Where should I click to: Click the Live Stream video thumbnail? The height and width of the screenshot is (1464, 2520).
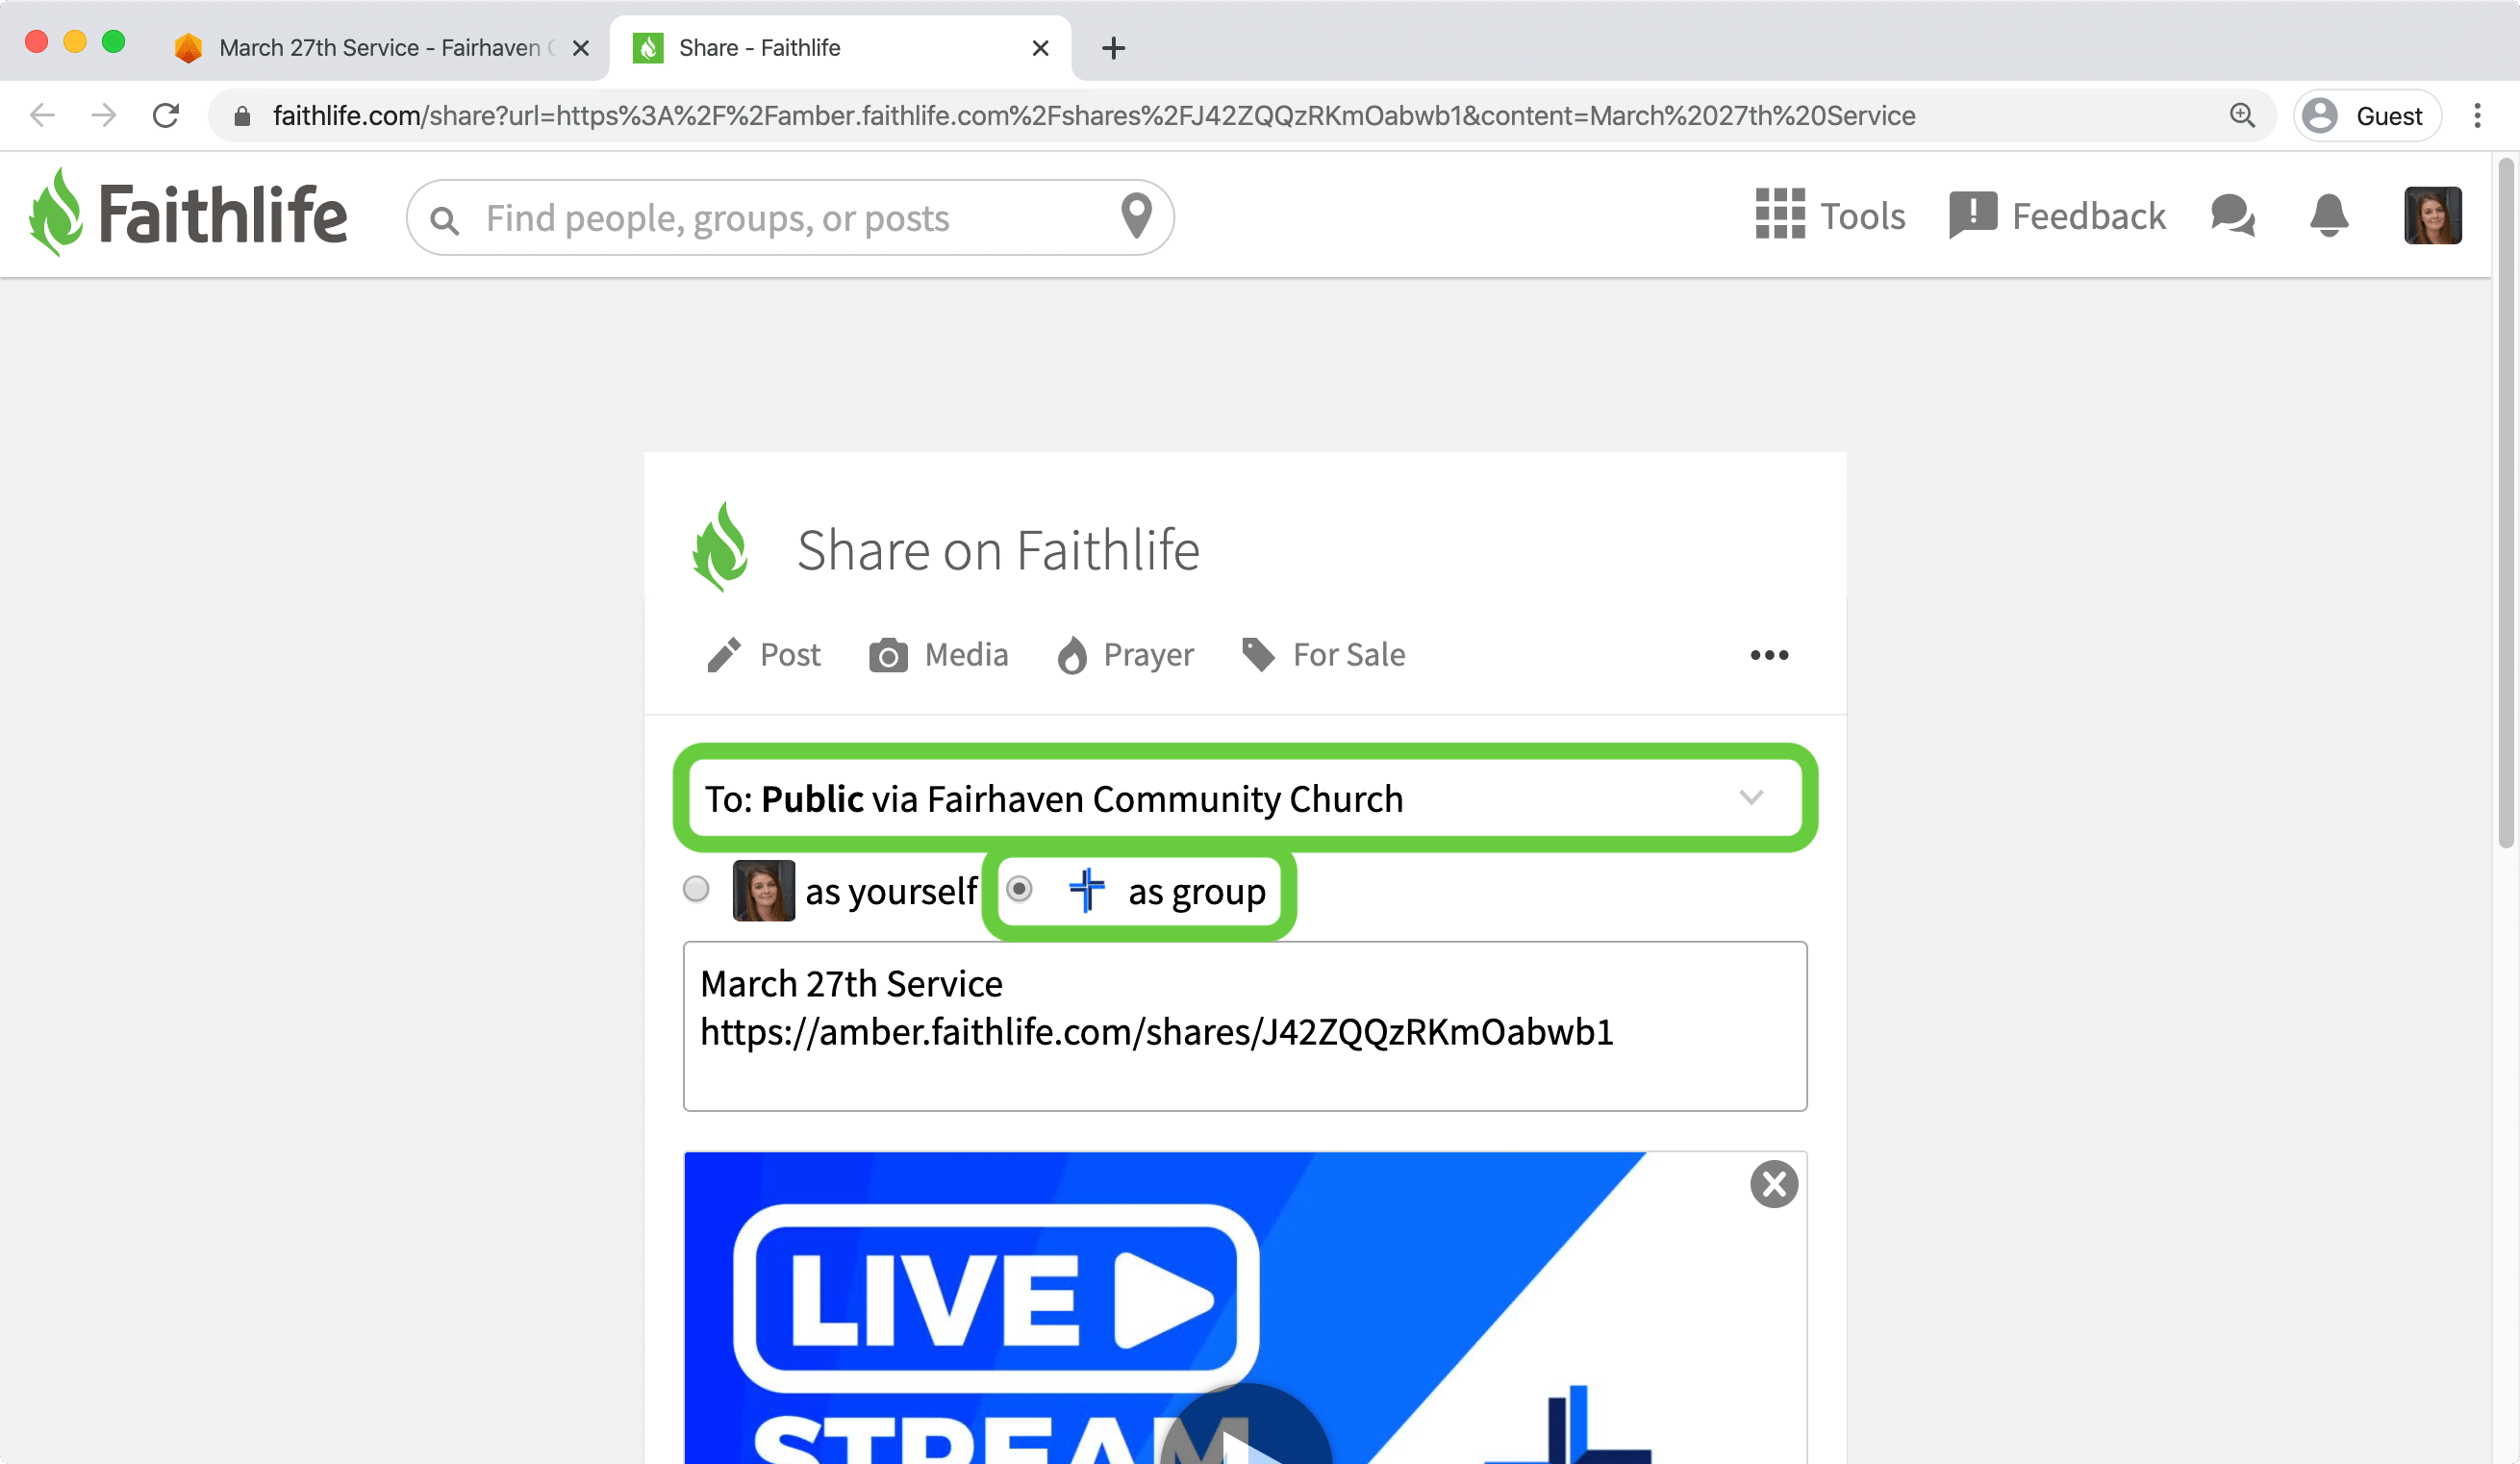1245,1308
